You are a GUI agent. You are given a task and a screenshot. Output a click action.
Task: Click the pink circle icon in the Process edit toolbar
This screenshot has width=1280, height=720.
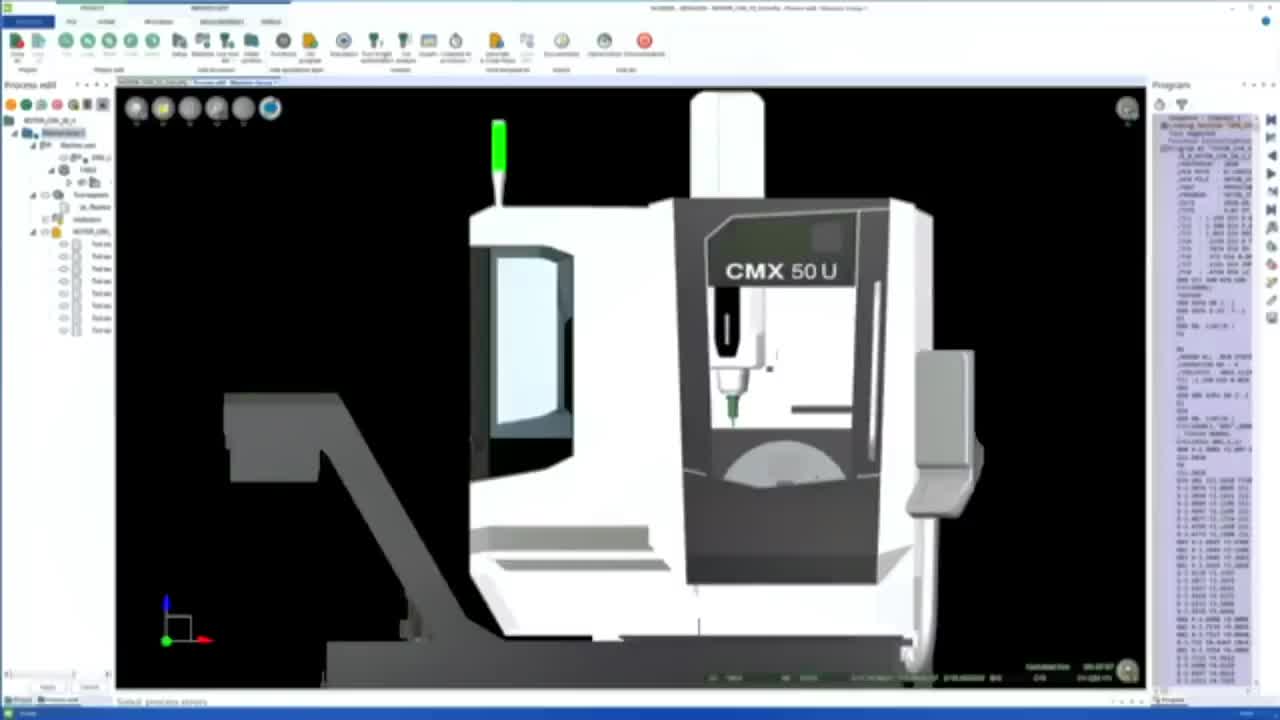coord(57,105)
